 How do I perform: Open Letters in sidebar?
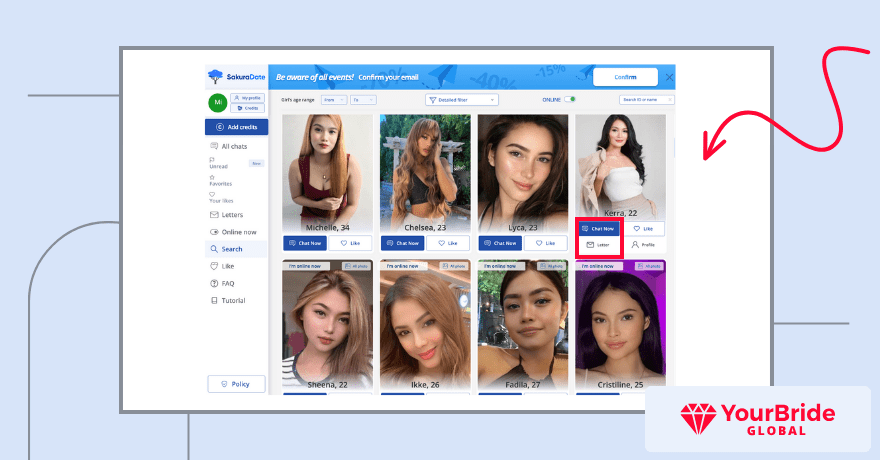click(227, 215)
